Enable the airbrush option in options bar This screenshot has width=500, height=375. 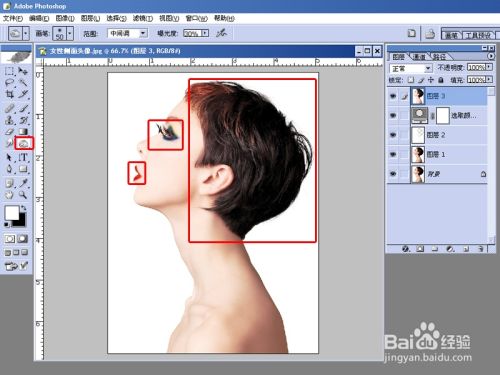(x=221, y=33)
